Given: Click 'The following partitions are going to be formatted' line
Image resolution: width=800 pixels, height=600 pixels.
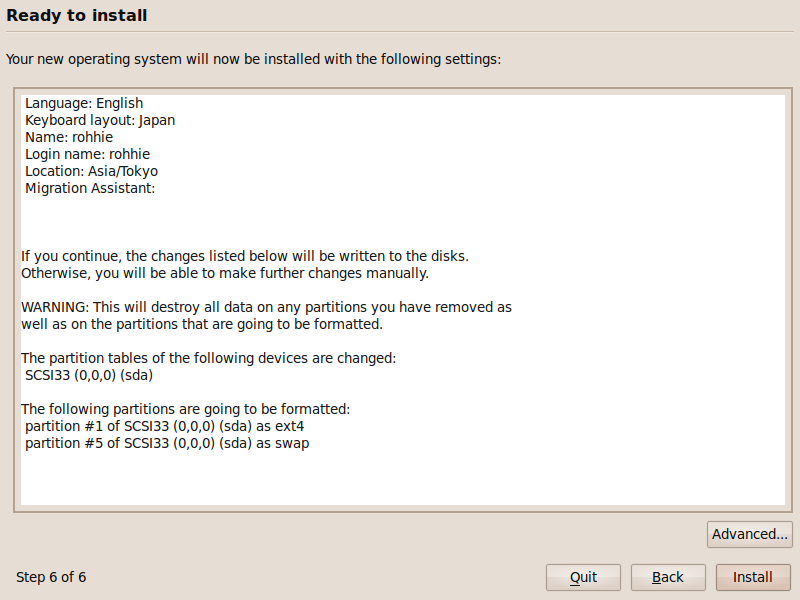Looking at the screenshot, I should point(186,409).
